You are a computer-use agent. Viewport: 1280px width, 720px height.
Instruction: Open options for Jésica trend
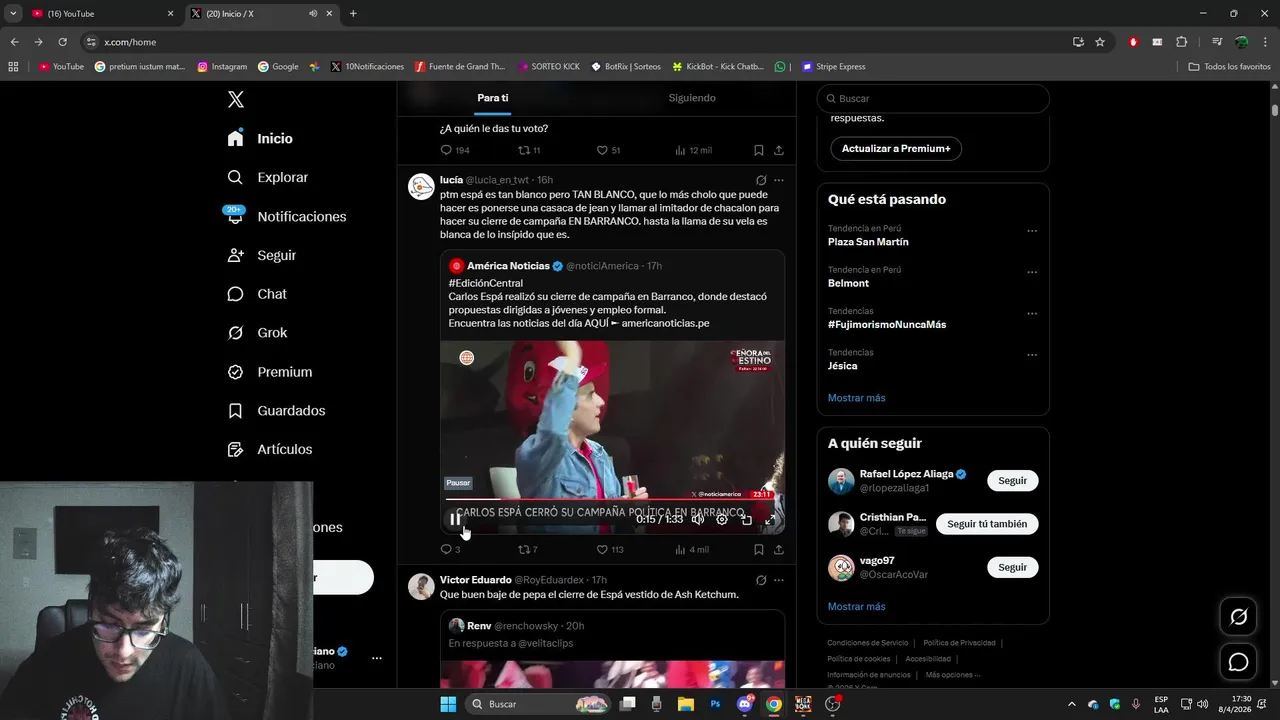1032,355
